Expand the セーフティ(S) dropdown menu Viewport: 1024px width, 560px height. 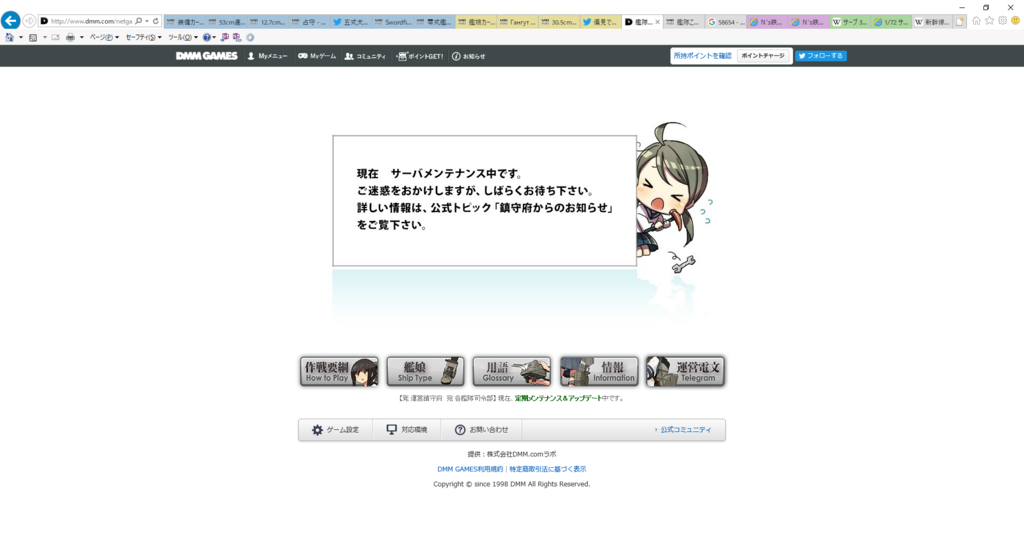pyautogui.click(x=143, y=37)
